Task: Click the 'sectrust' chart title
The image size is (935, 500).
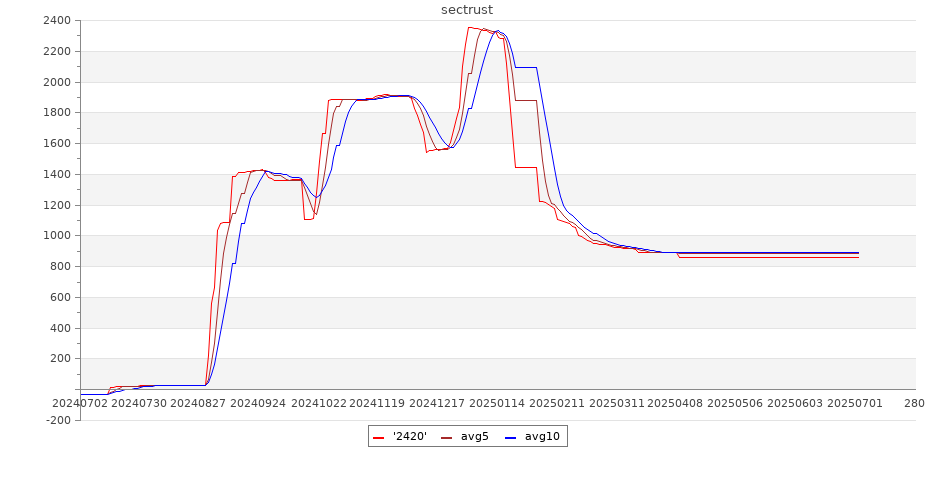Action: pyautogui.click(x=467, y=10)
